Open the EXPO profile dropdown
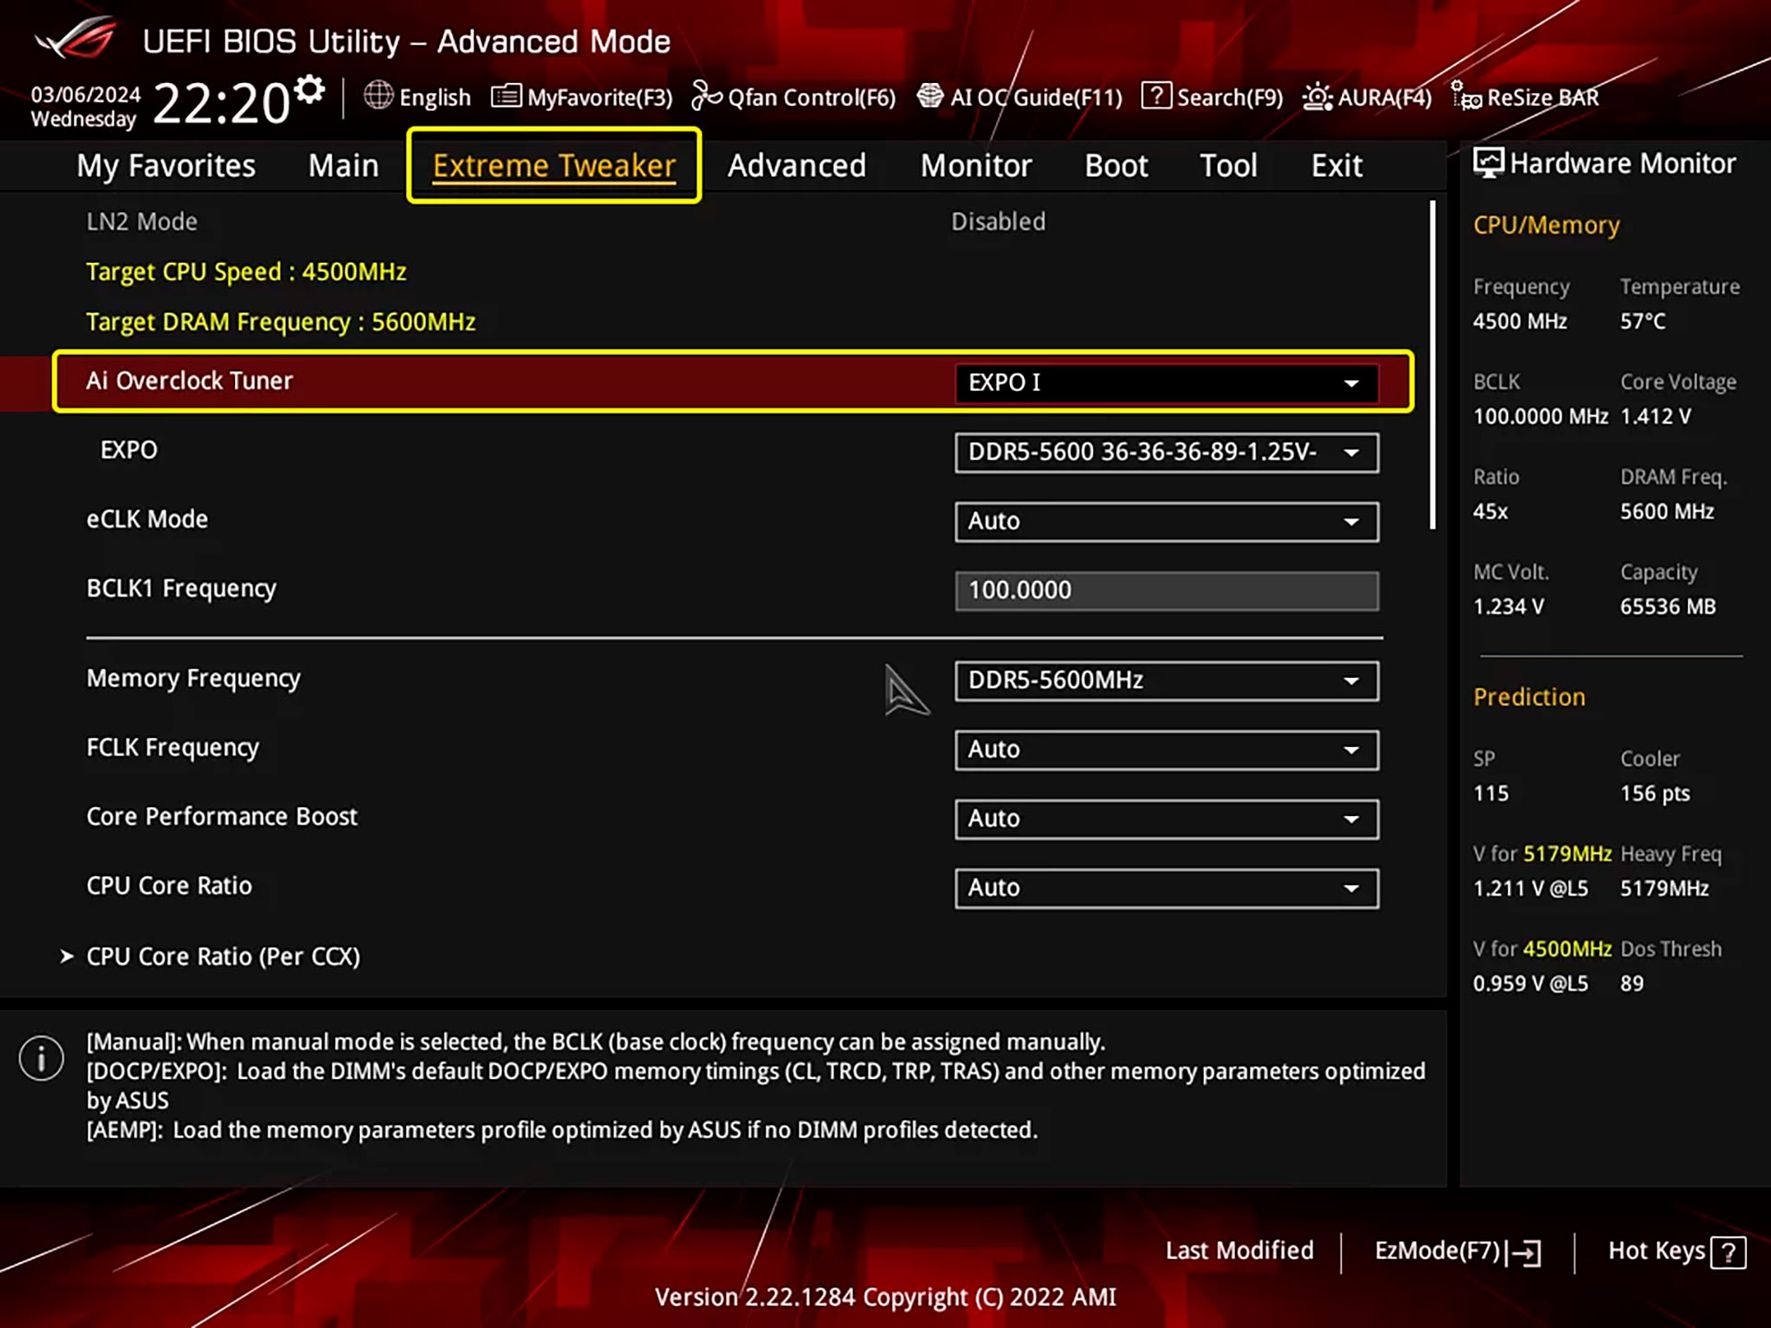This screenshot has width=1771, height=1328. tap(1166, 452)
